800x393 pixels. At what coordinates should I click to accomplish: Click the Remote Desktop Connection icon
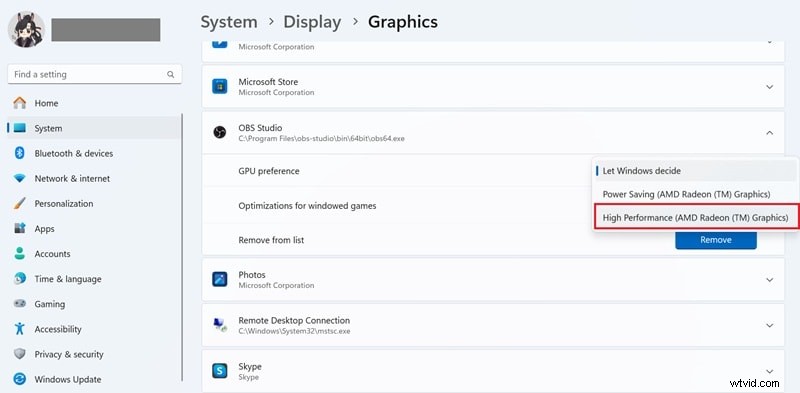click(219, 325)
